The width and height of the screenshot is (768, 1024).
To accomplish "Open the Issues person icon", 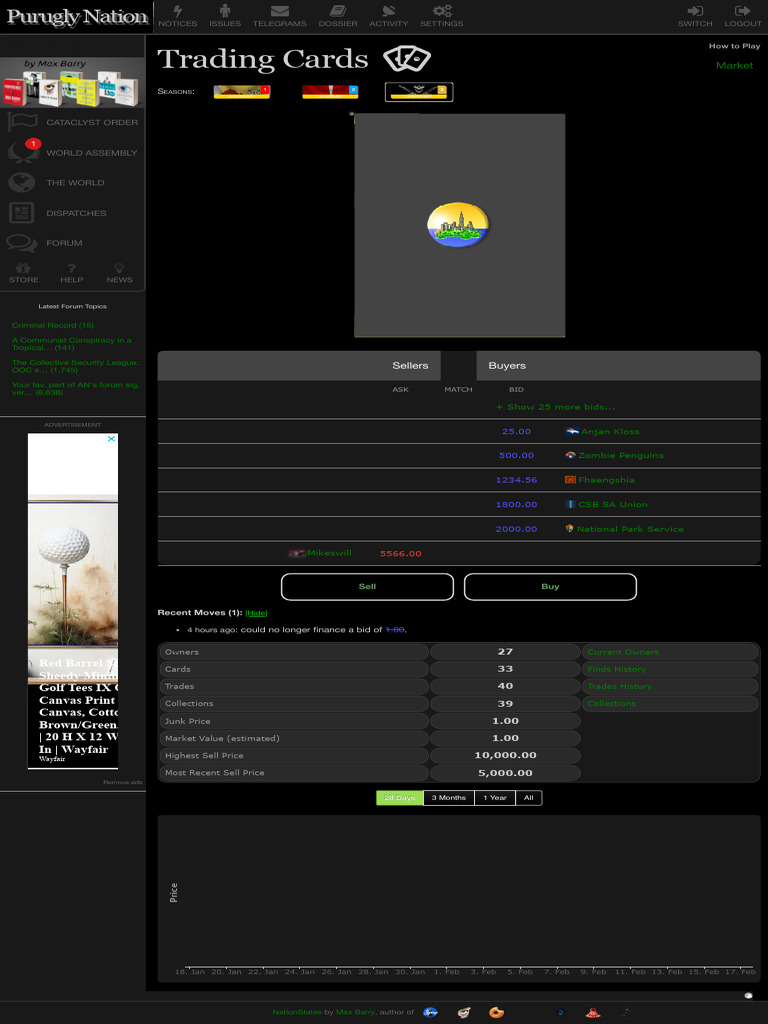I will [x=225, y=11].
